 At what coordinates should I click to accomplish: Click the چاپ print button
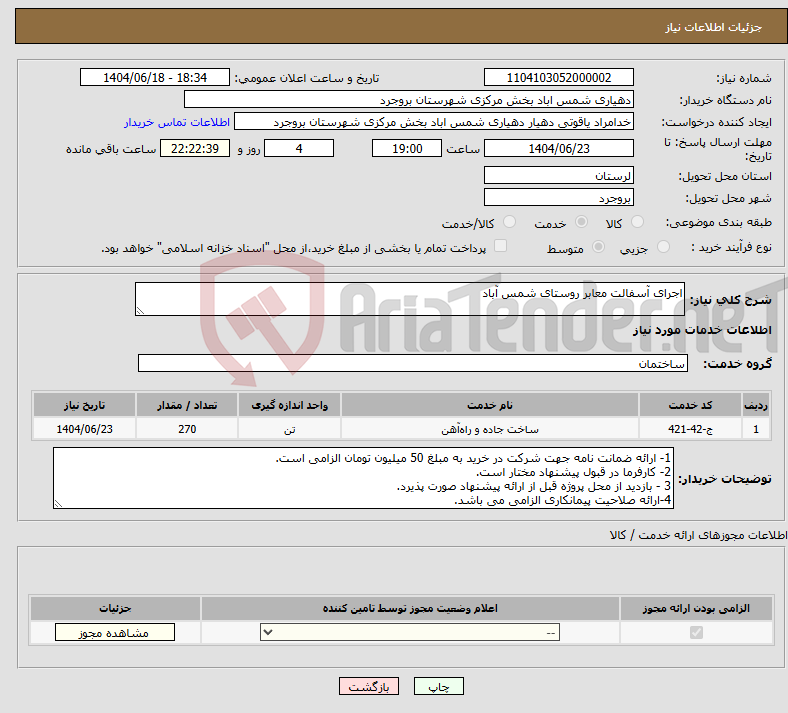tap(439, 686)
